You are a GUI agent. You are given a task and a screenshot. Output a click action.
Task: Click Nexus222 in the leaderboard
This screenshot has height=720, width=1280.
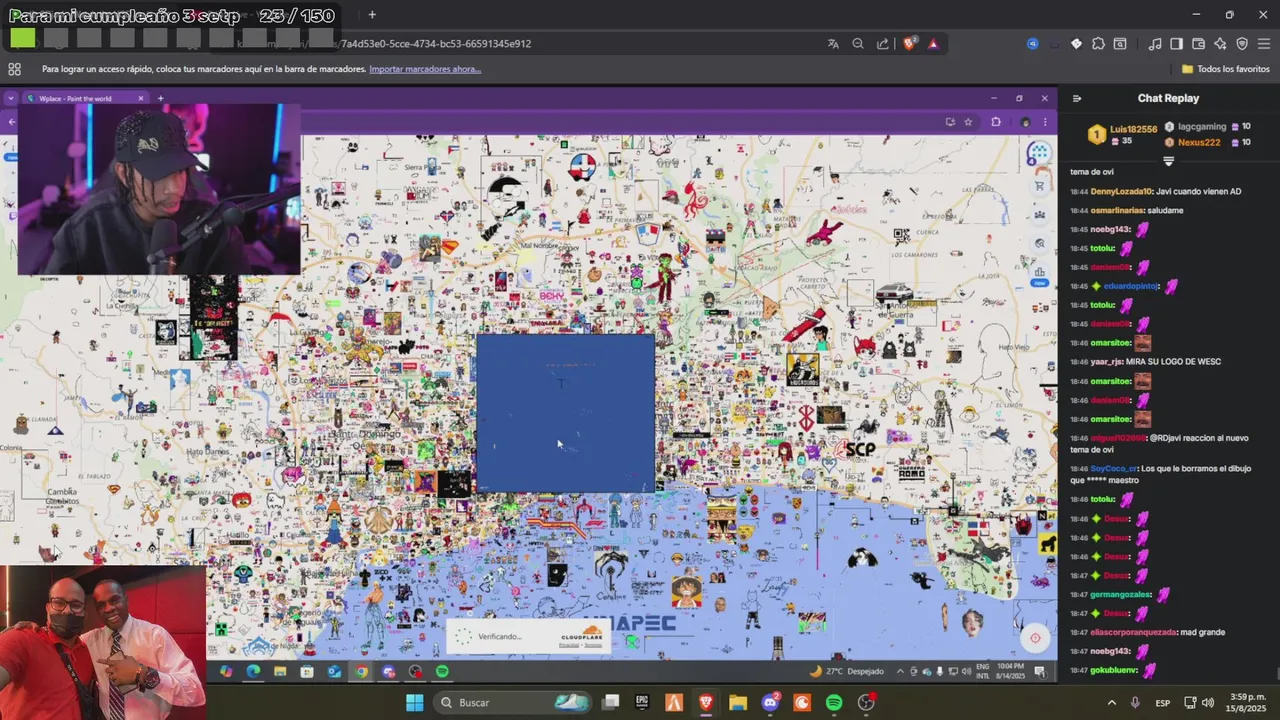pyautogui.click(x=1199, y=142)
